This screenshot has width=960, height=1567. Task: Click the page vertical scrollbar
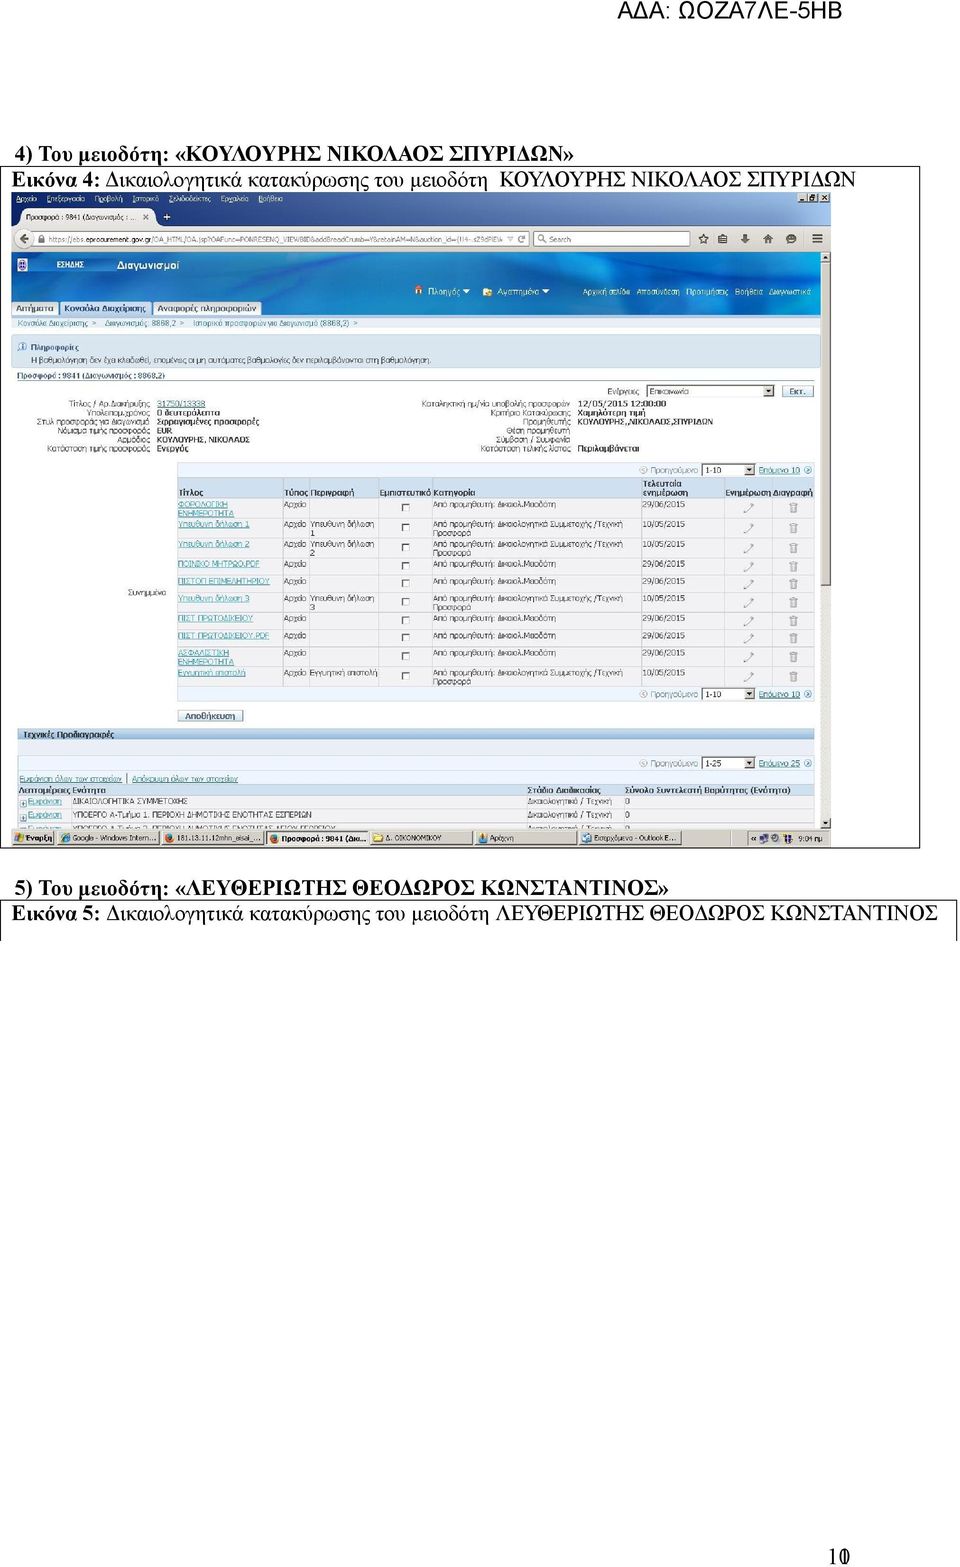click(825, 540)
